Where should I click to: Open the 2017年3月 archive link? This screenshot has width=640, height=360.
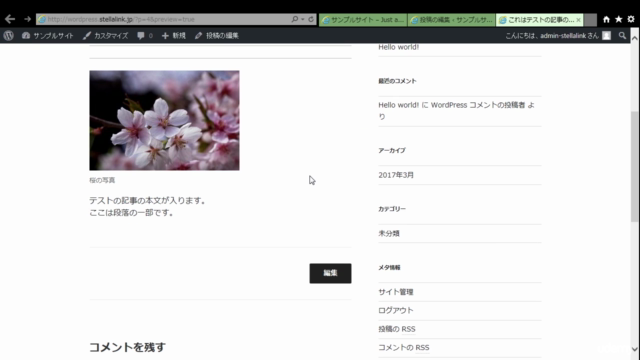(x=396, y=175)
